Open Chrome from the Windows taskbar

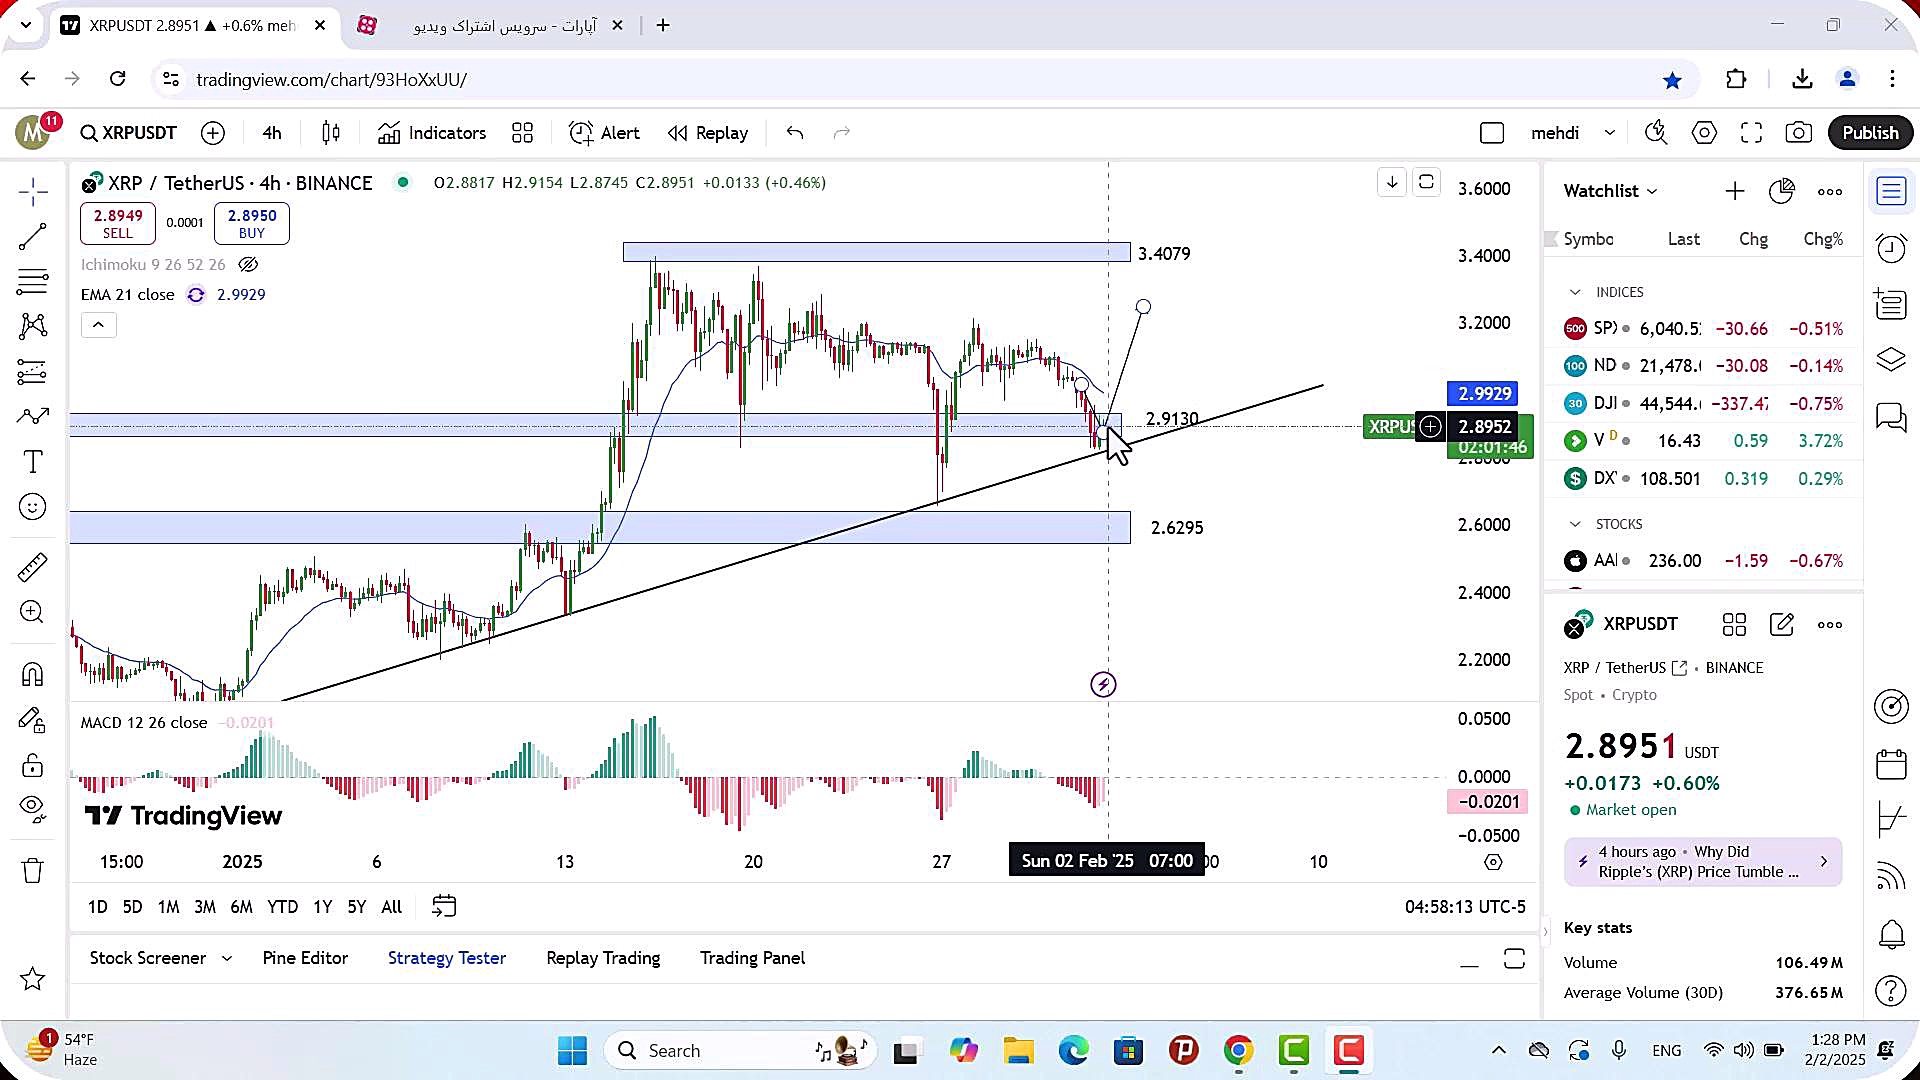pos(1238,1050)
